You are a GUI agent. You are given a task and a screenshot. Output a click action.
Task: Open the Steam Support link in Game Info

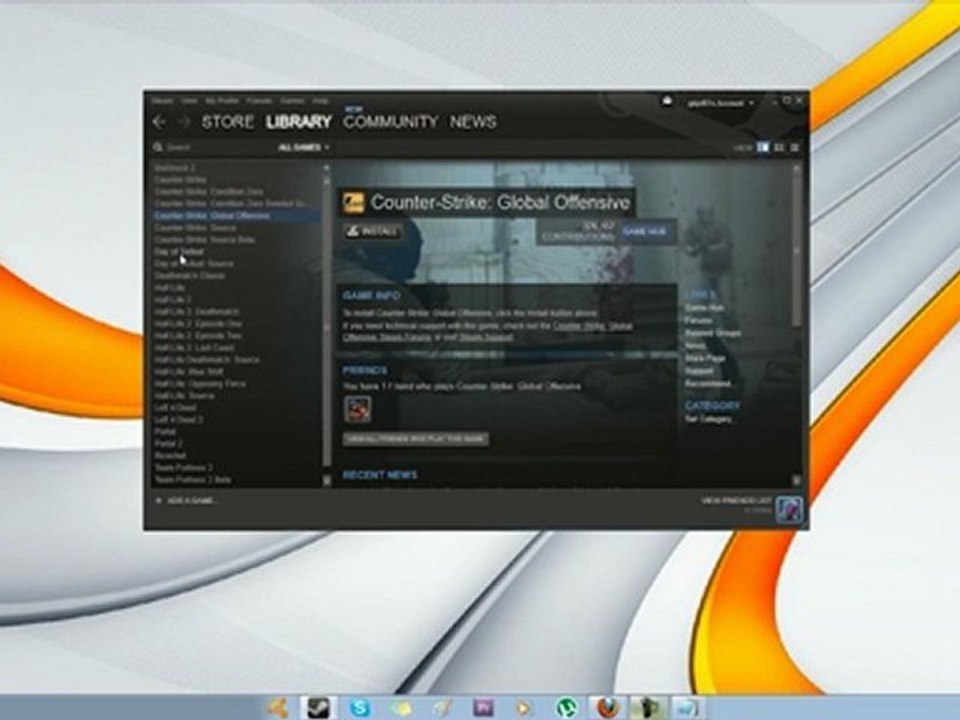[x=486, y=337]
